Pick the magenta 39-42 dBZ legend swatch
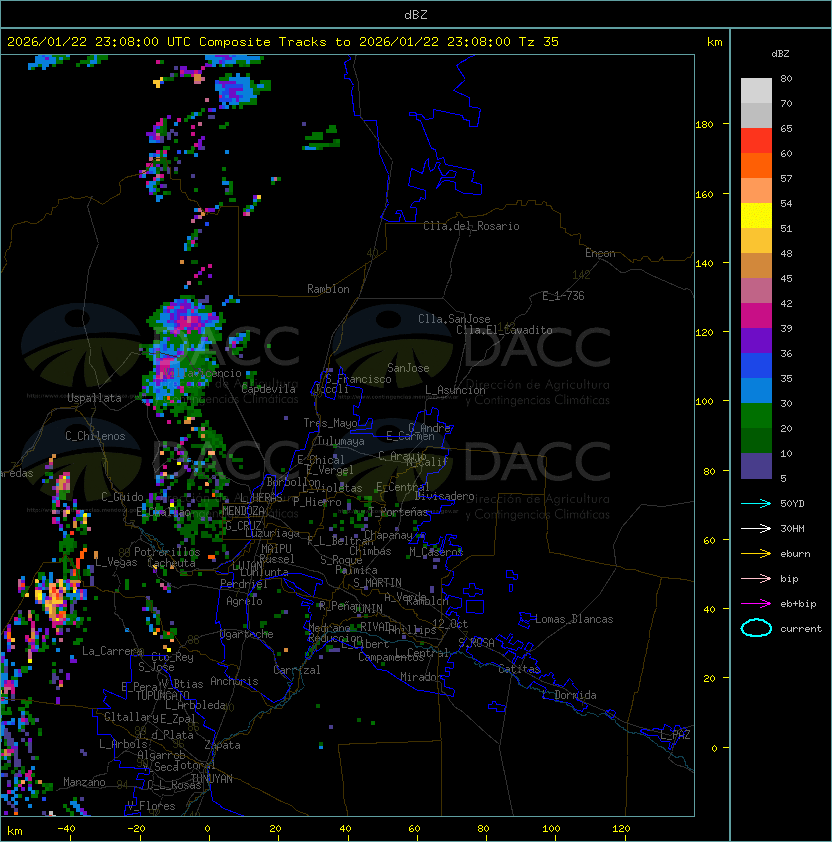 click(x=756, y=316)
